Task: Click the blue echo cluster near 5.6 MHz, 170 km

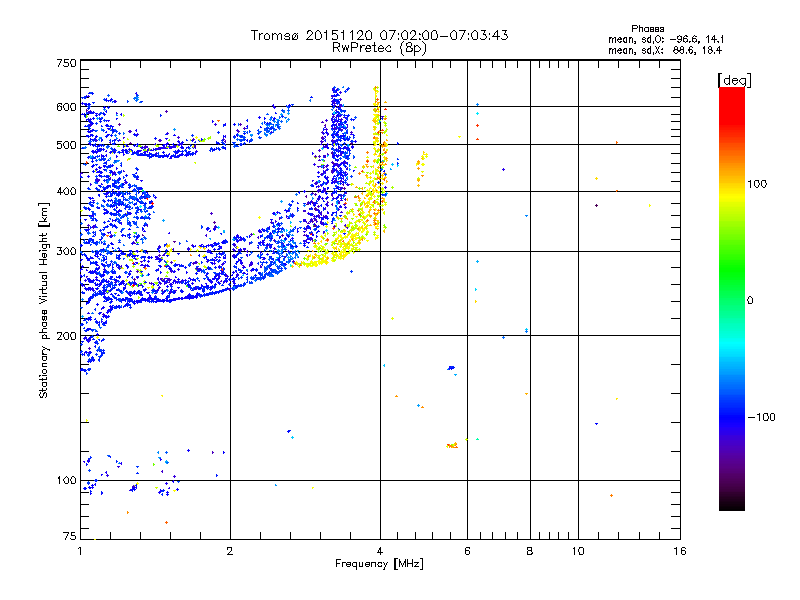Action: point(451,368)
